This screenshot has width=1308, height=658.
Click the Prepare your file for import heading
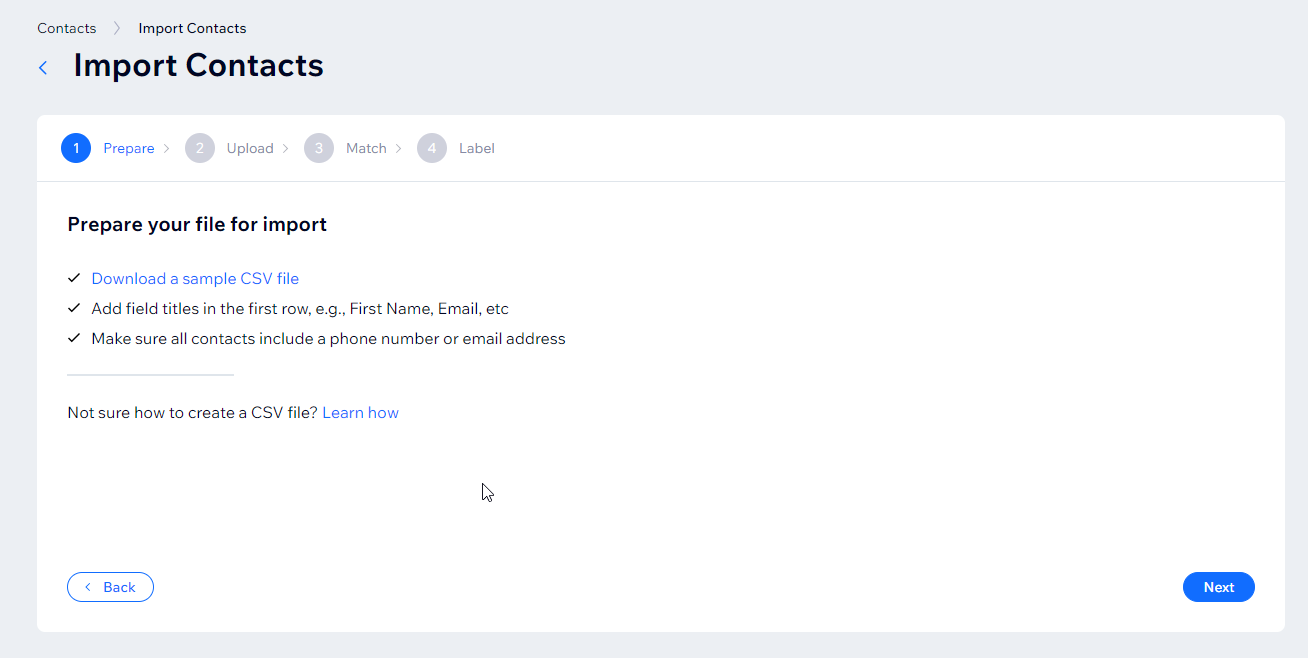197,224
